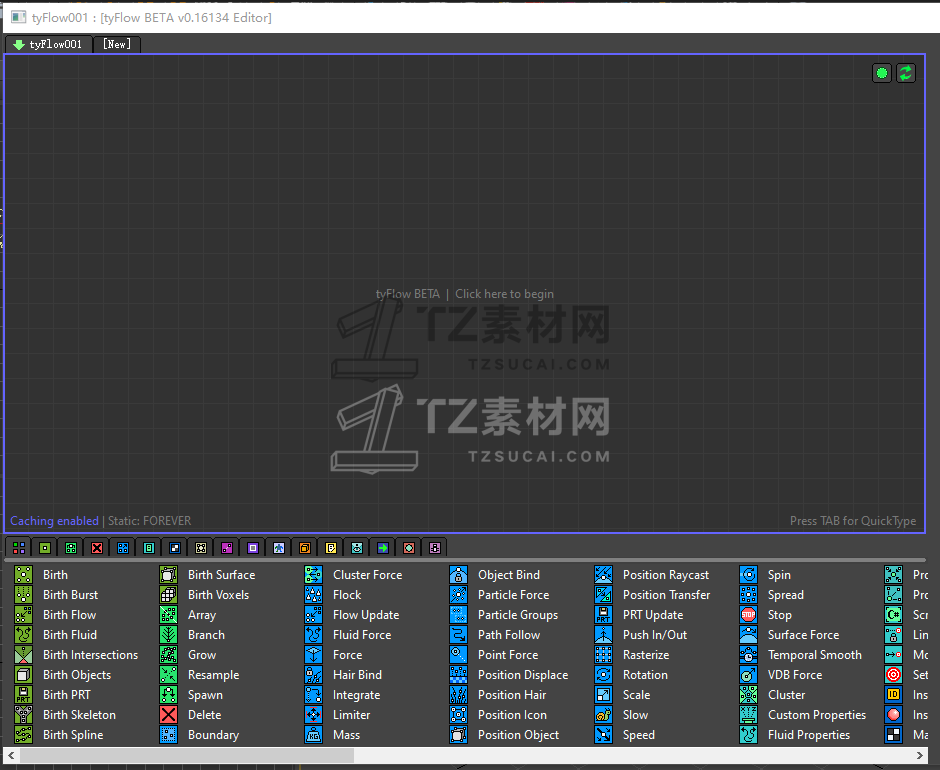
Task: Select the Grow operator label
Action: pyautogui.click(x=202, y=655)
